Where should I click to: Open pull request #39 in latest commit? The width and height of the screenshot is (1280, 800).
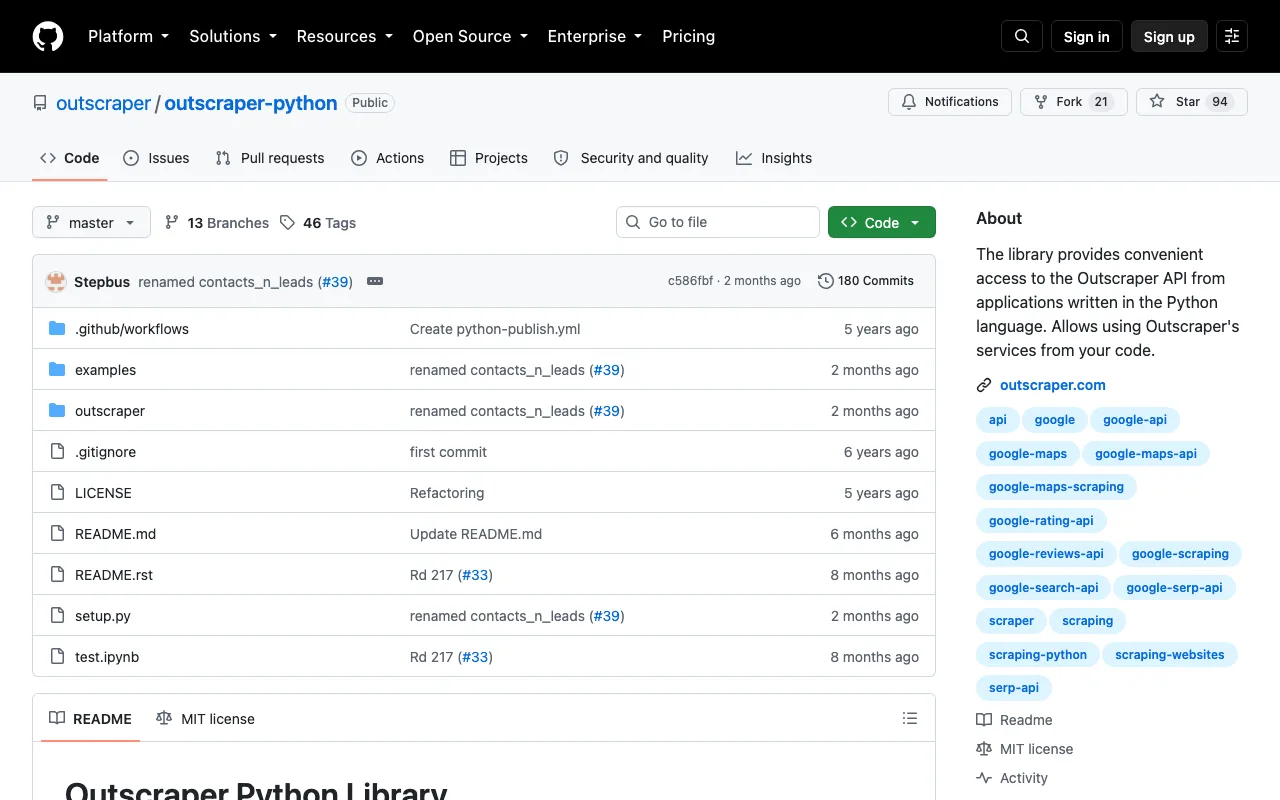(336, 282)
